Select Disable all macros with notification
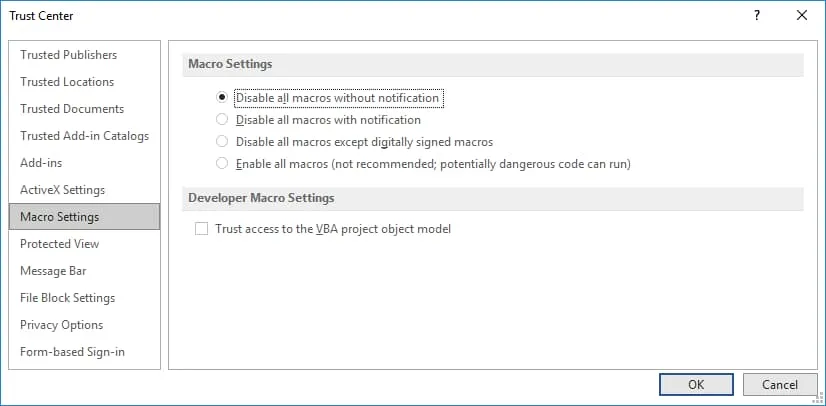 point(222,120)
